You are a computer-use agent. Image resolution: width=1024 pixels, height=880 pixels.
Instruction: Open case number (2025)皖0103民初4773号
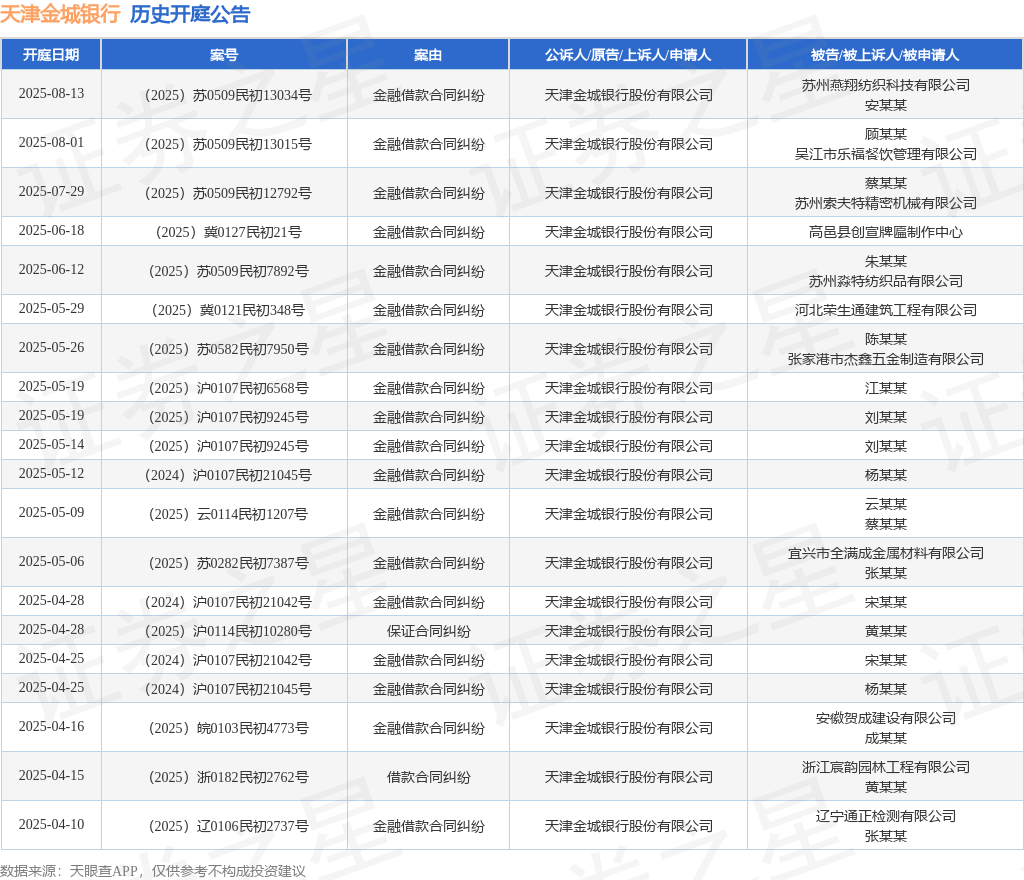tap(224, 728)
